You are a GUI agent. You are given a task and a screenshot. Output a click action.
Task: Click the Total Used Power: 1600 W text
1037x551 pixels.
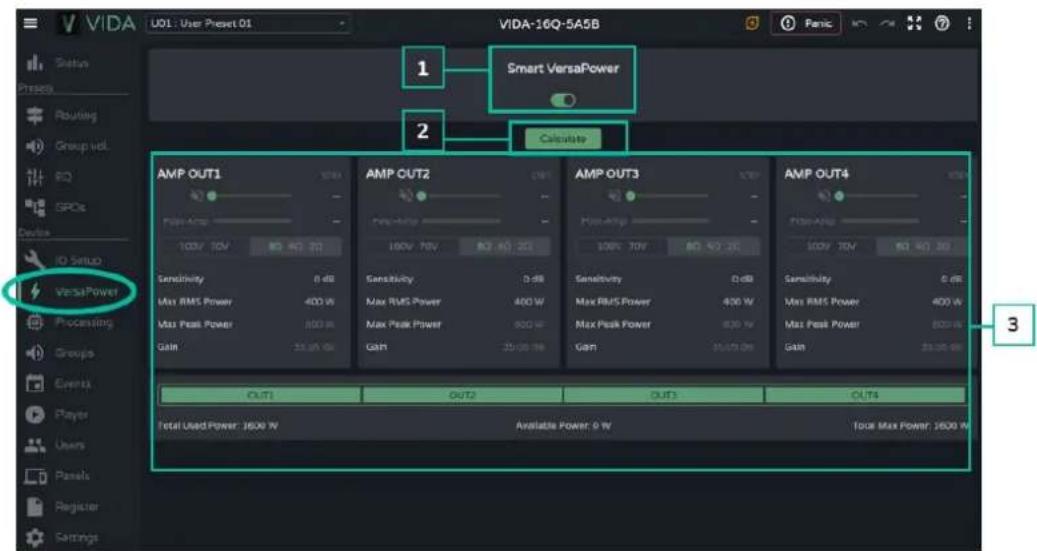tap(218, 425)
